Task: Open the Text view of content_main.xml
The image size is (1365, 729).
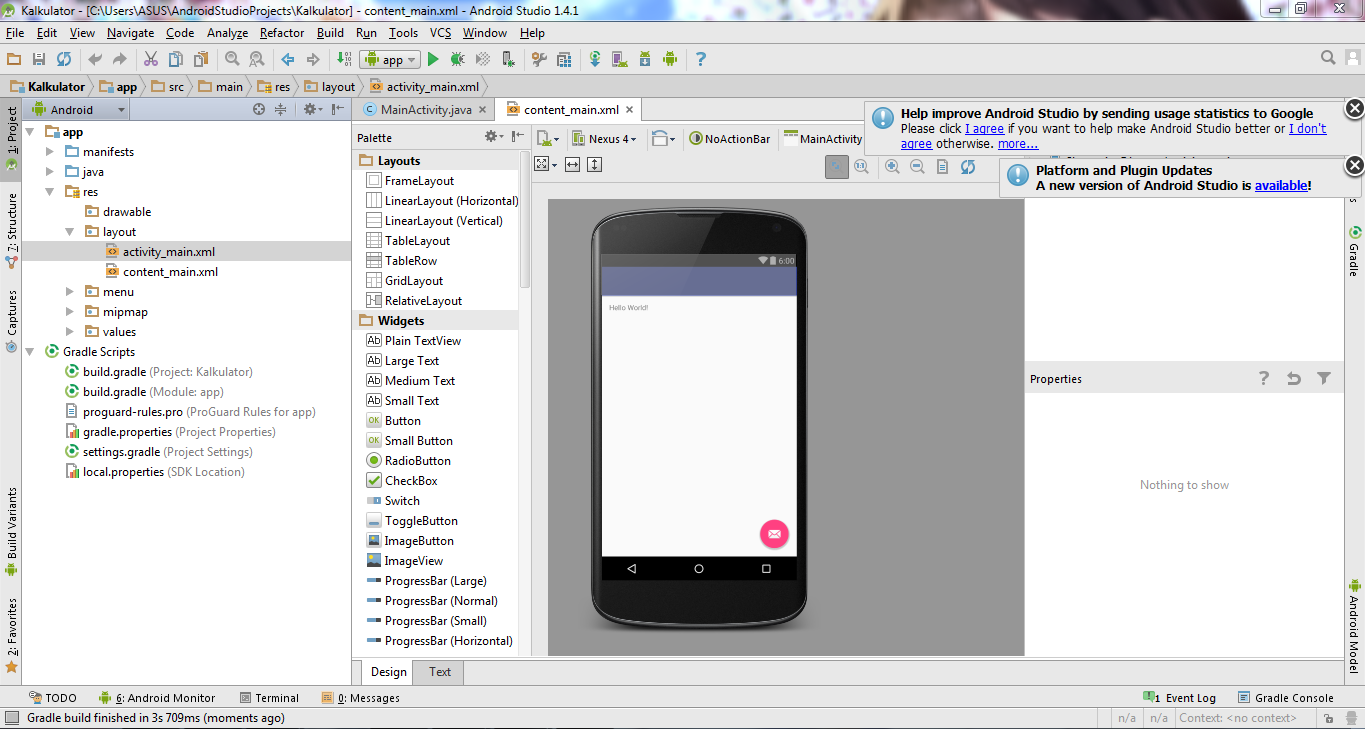Action: pyautogui.click(x=438, y=672)
